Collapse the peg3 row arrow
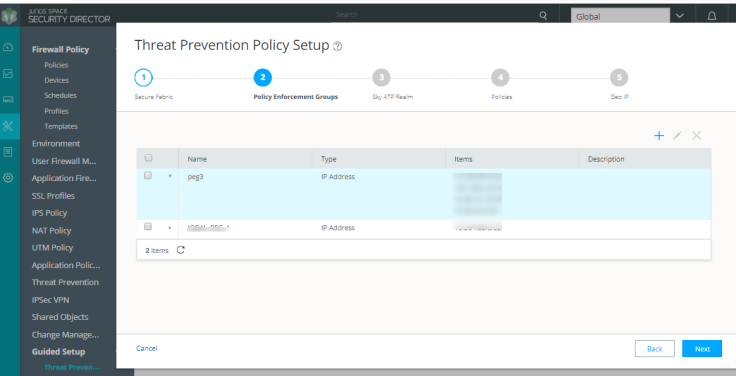The image size is (736, 376). pos(170,176)
